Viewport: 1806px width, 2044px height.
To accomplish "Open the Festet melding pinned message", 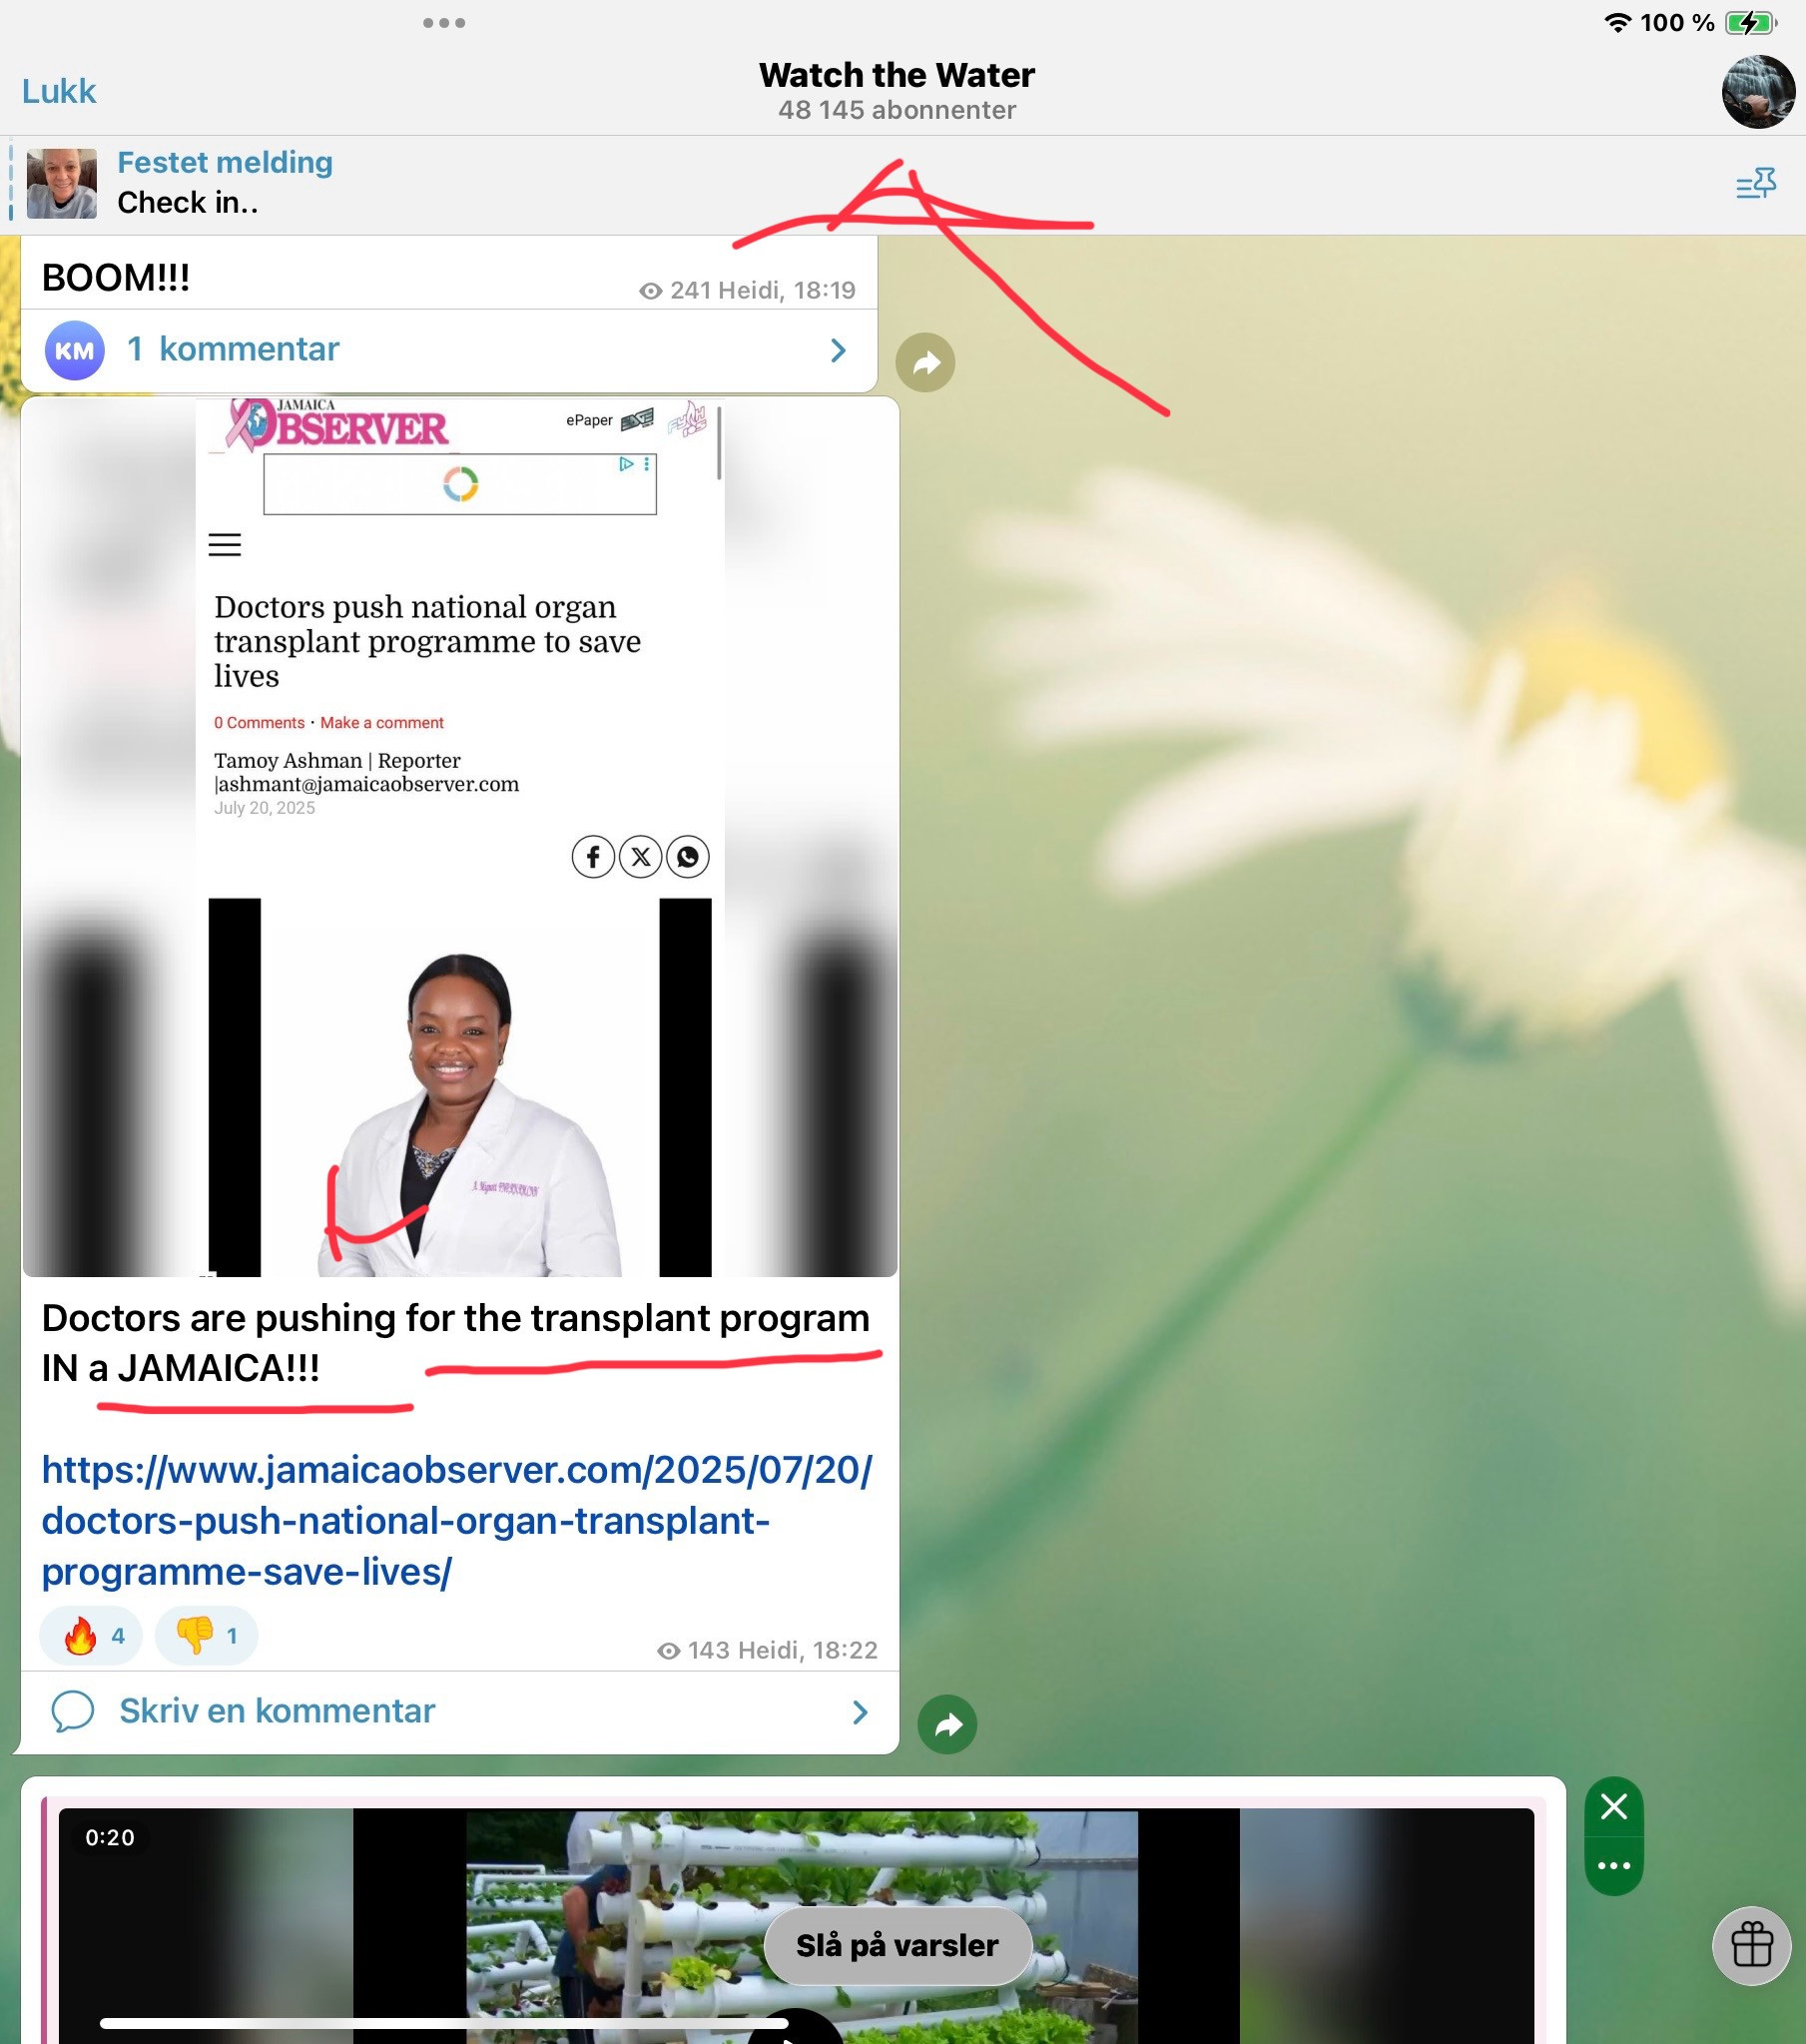I will 225,183.
